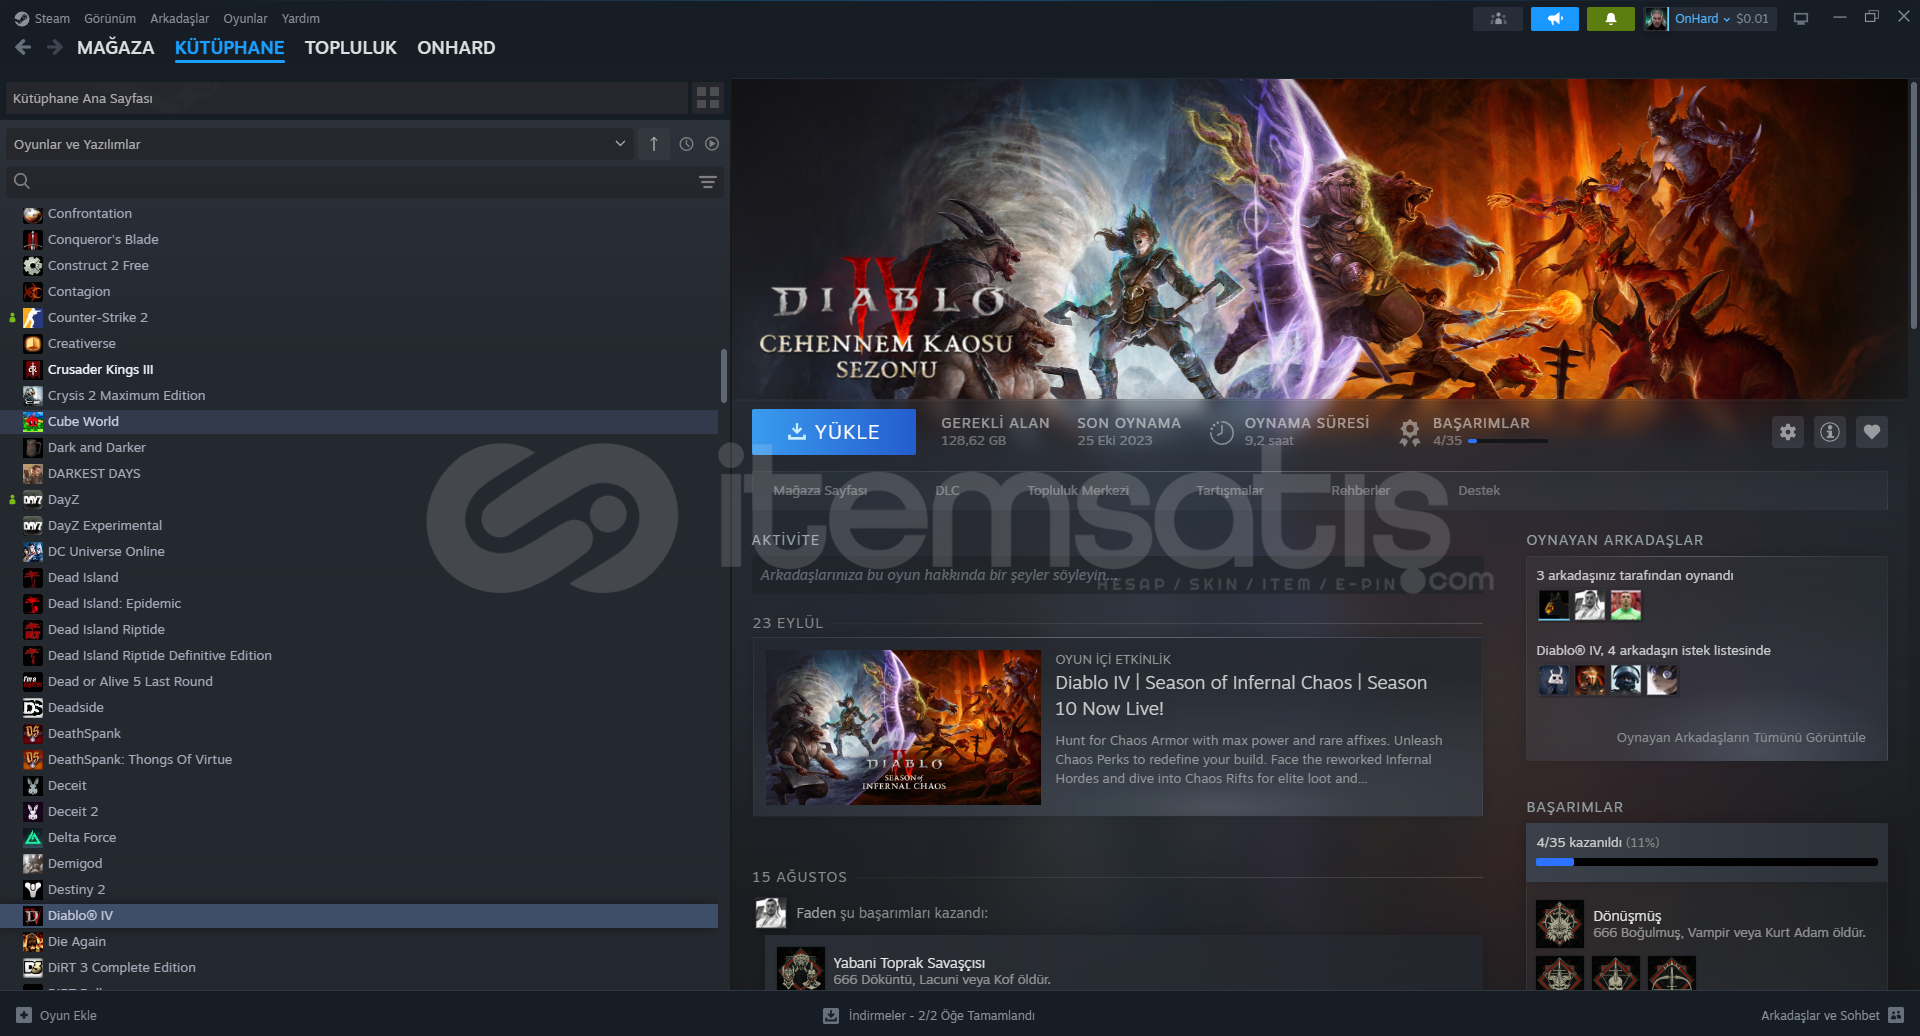
Task: Expand the Oyunlar ve Yazılımlar dropdown
Action: [320, 144]
